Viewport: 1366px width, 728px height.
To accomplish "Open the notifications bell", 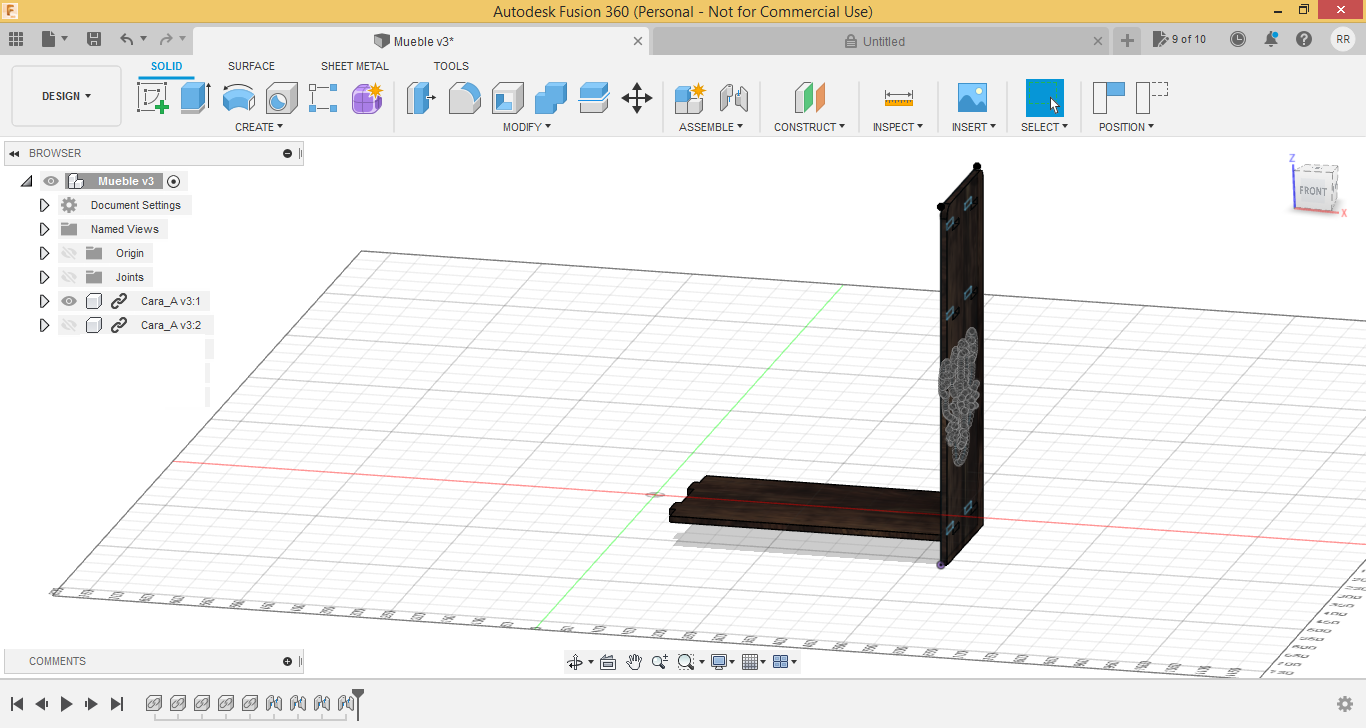I will point(1271,39).
